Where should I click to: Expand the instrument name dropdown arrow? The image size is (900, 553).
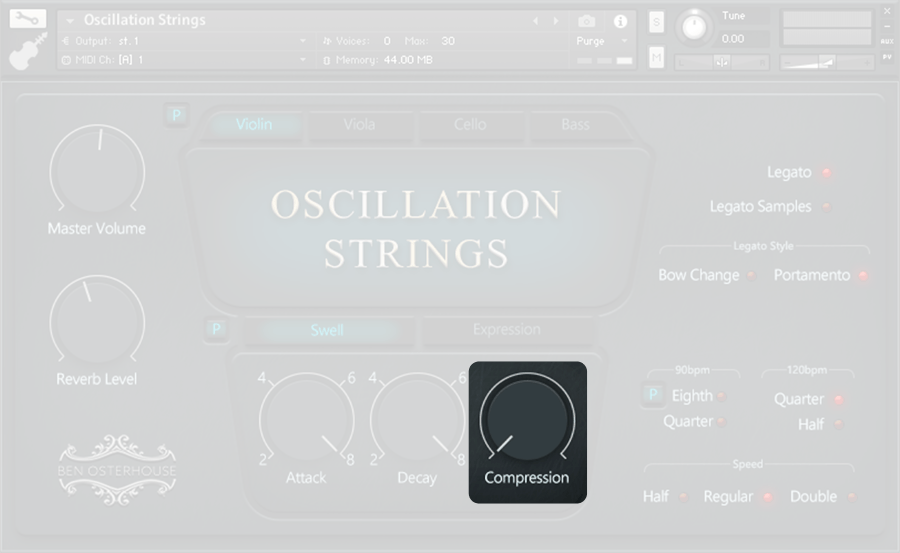69,21
